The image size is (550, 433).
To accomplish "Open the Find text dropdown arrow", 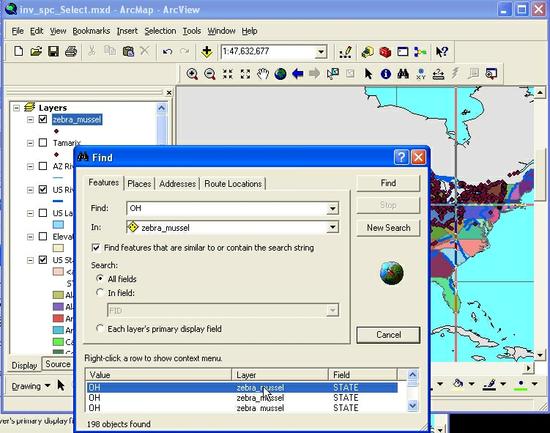I will 332,208.
